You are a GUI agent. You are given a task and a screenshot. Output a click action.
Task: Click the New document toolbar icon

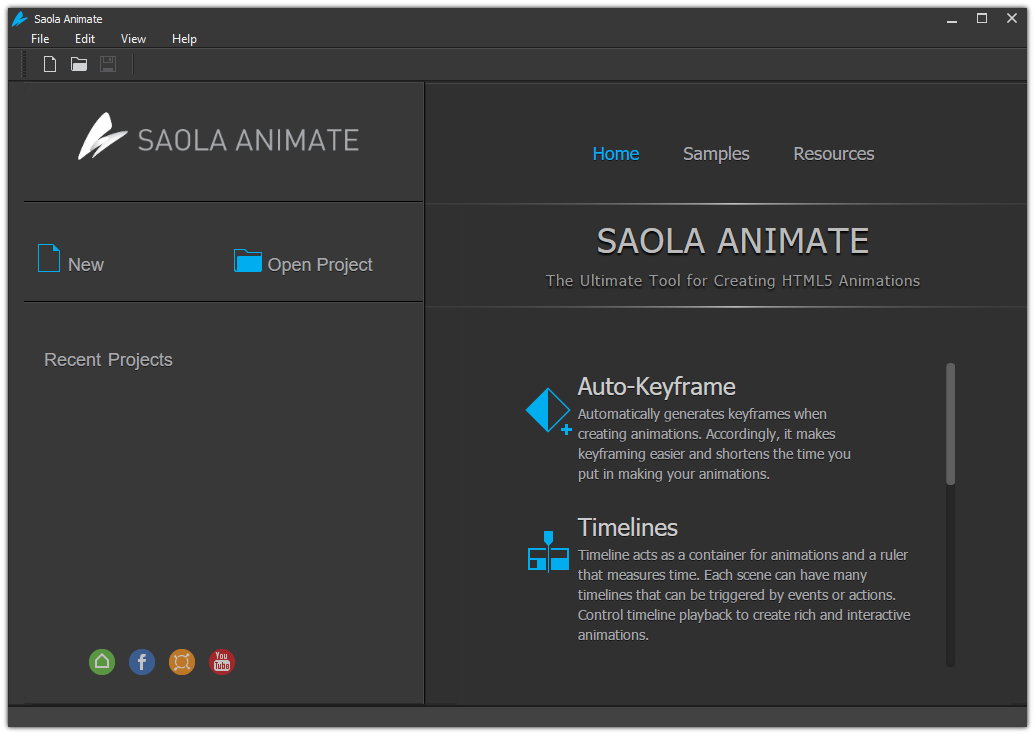click(49, 63)
